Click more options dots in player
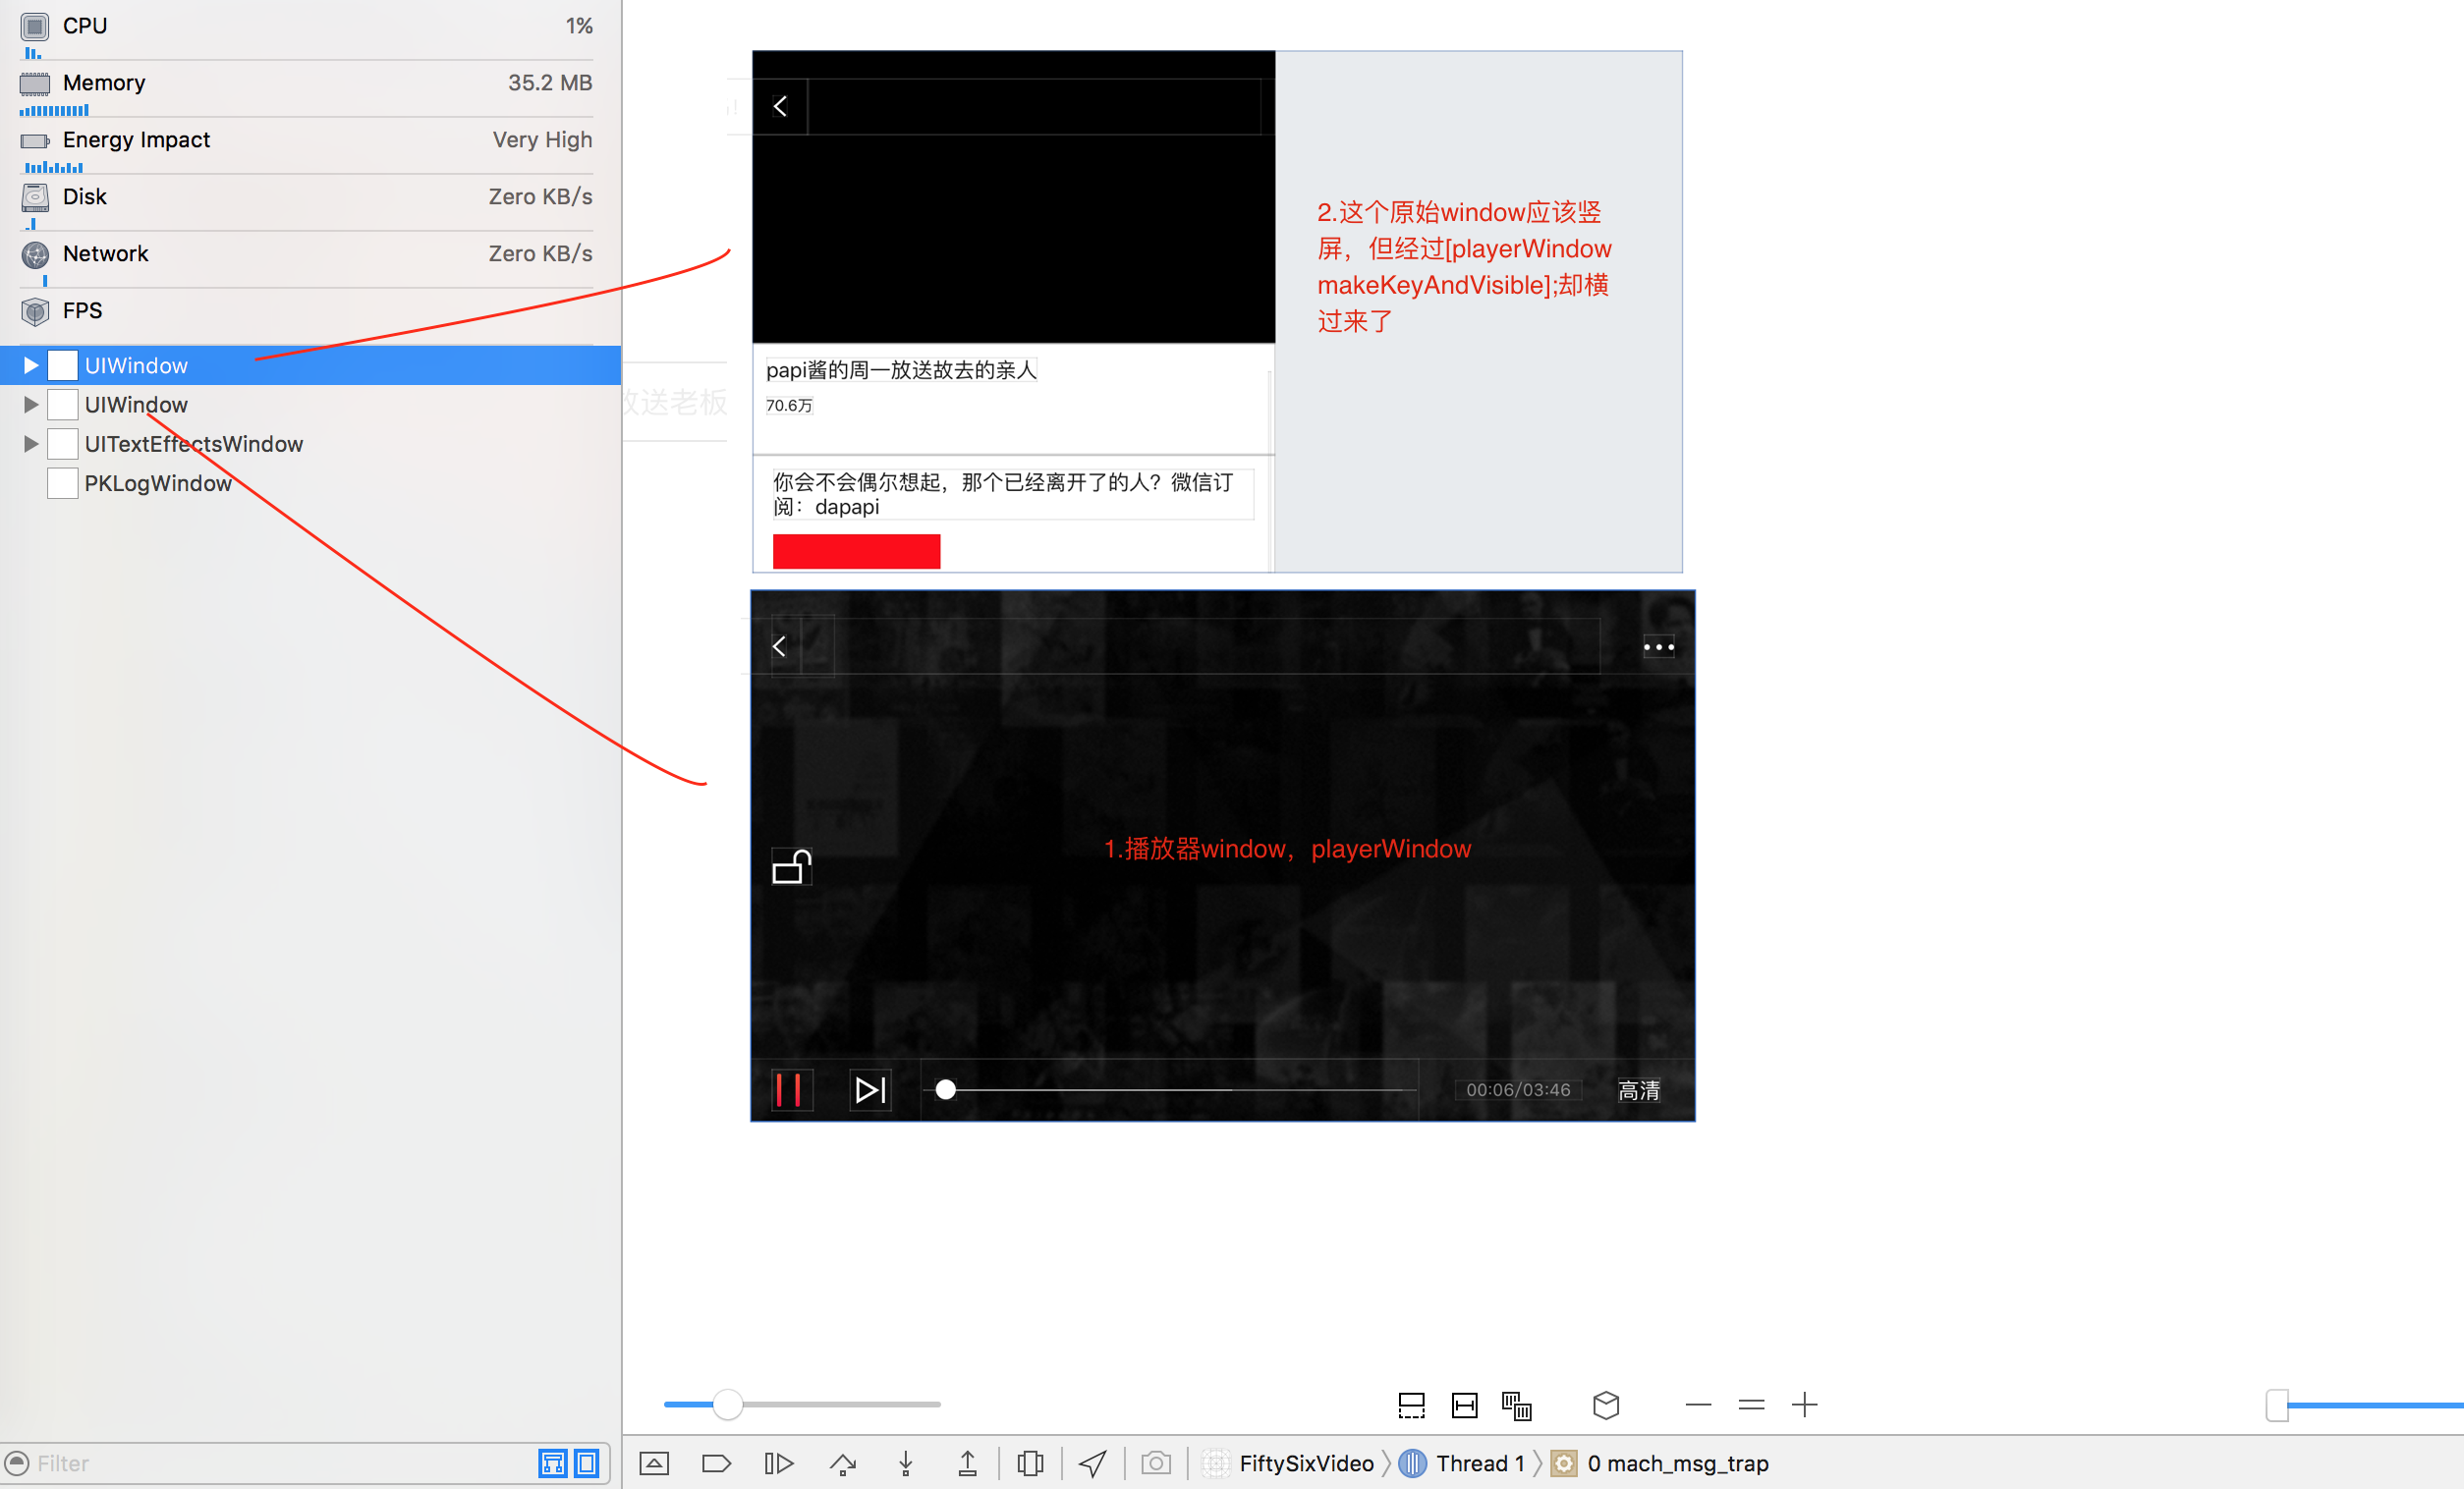 1658,647
